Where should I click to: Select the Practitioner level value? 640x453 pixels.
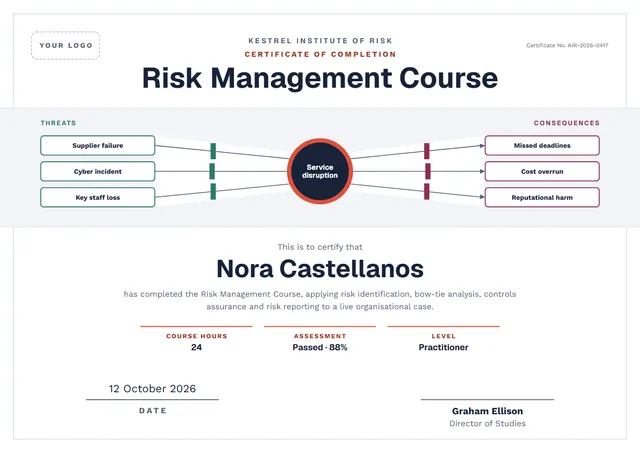(x=443, y=347)
